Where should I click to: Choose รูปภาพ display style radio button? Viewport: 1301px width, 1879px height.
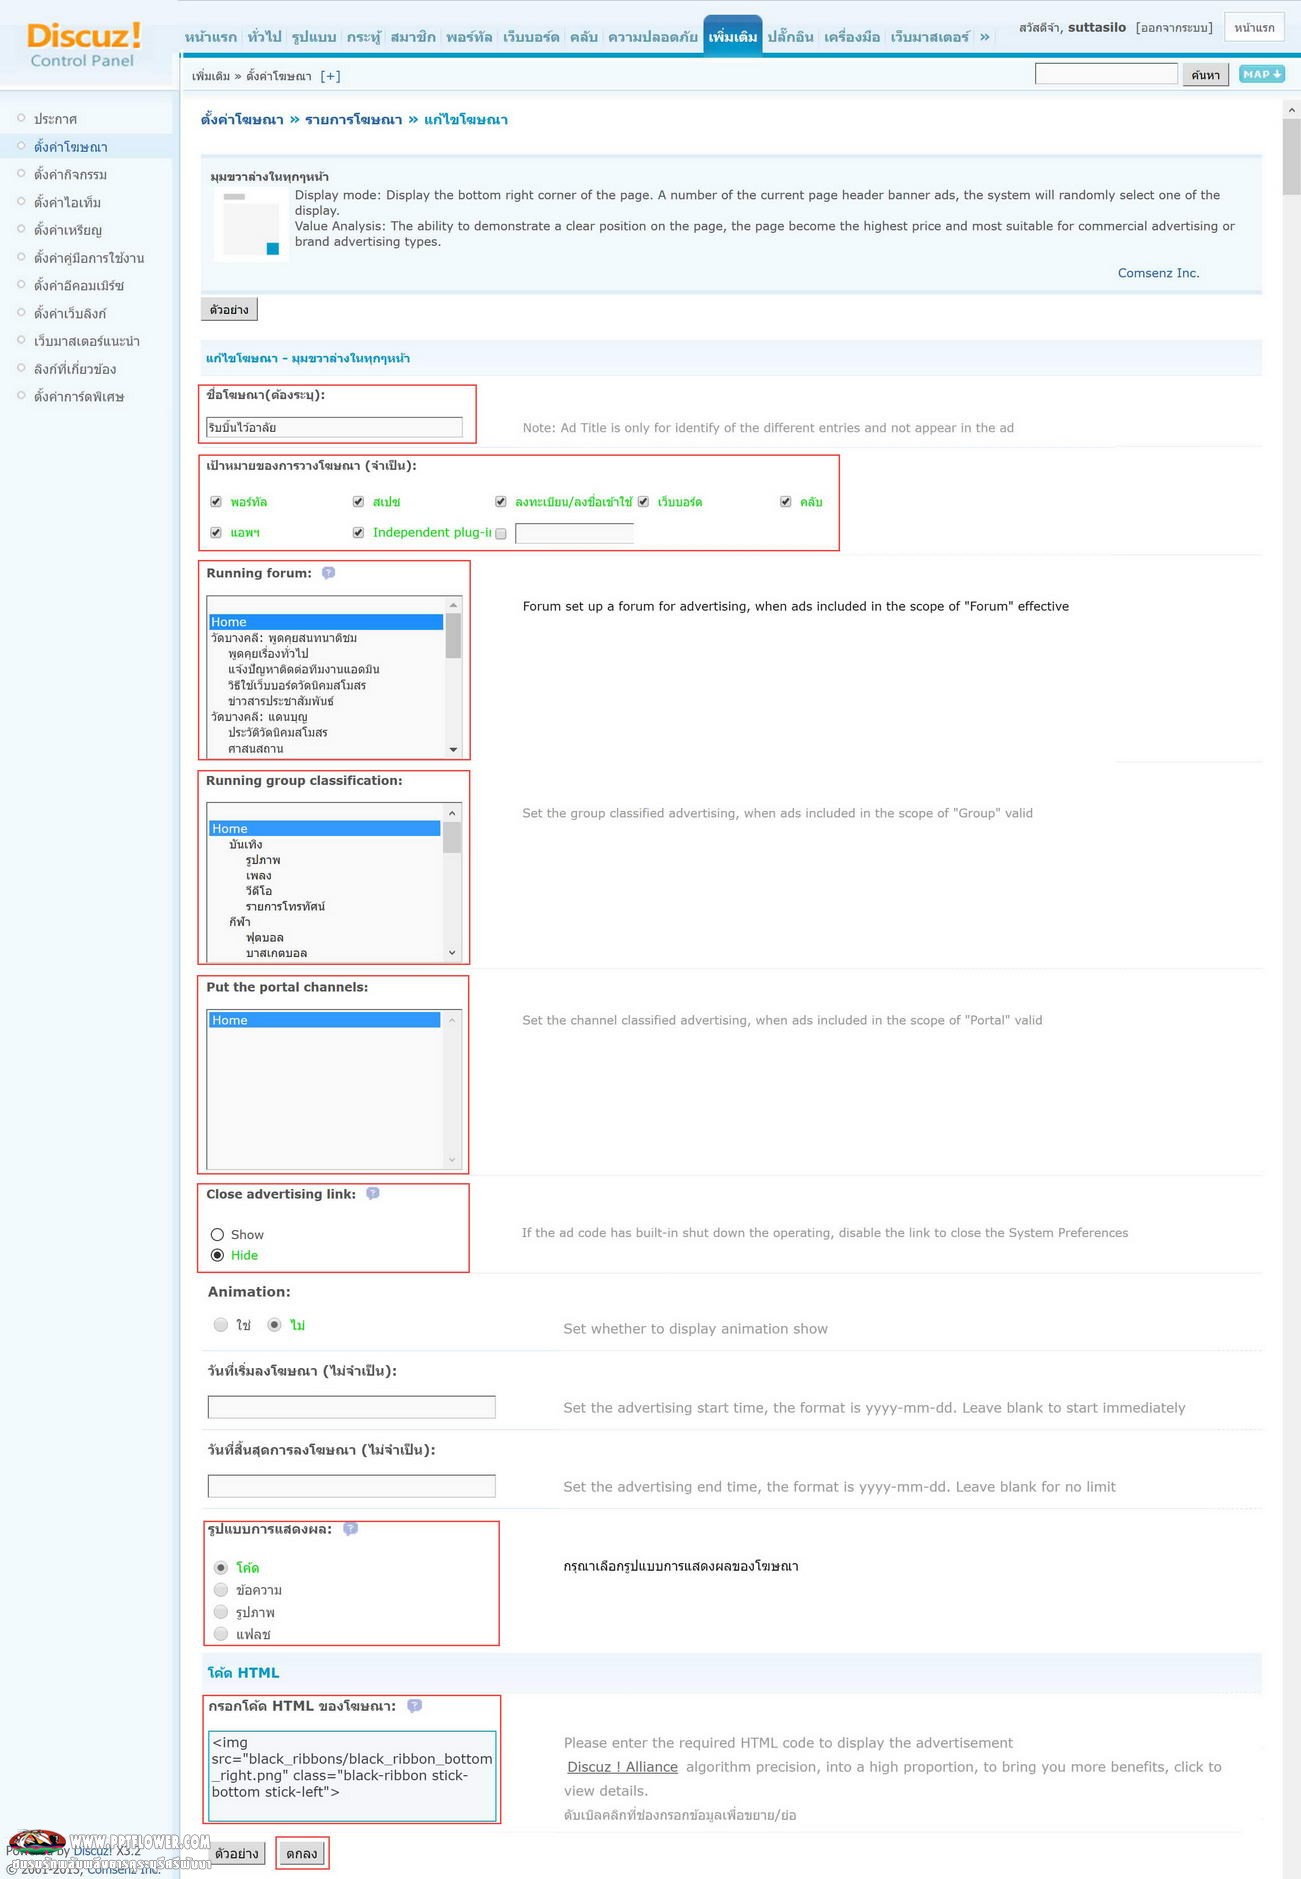tap(221, 1612)
